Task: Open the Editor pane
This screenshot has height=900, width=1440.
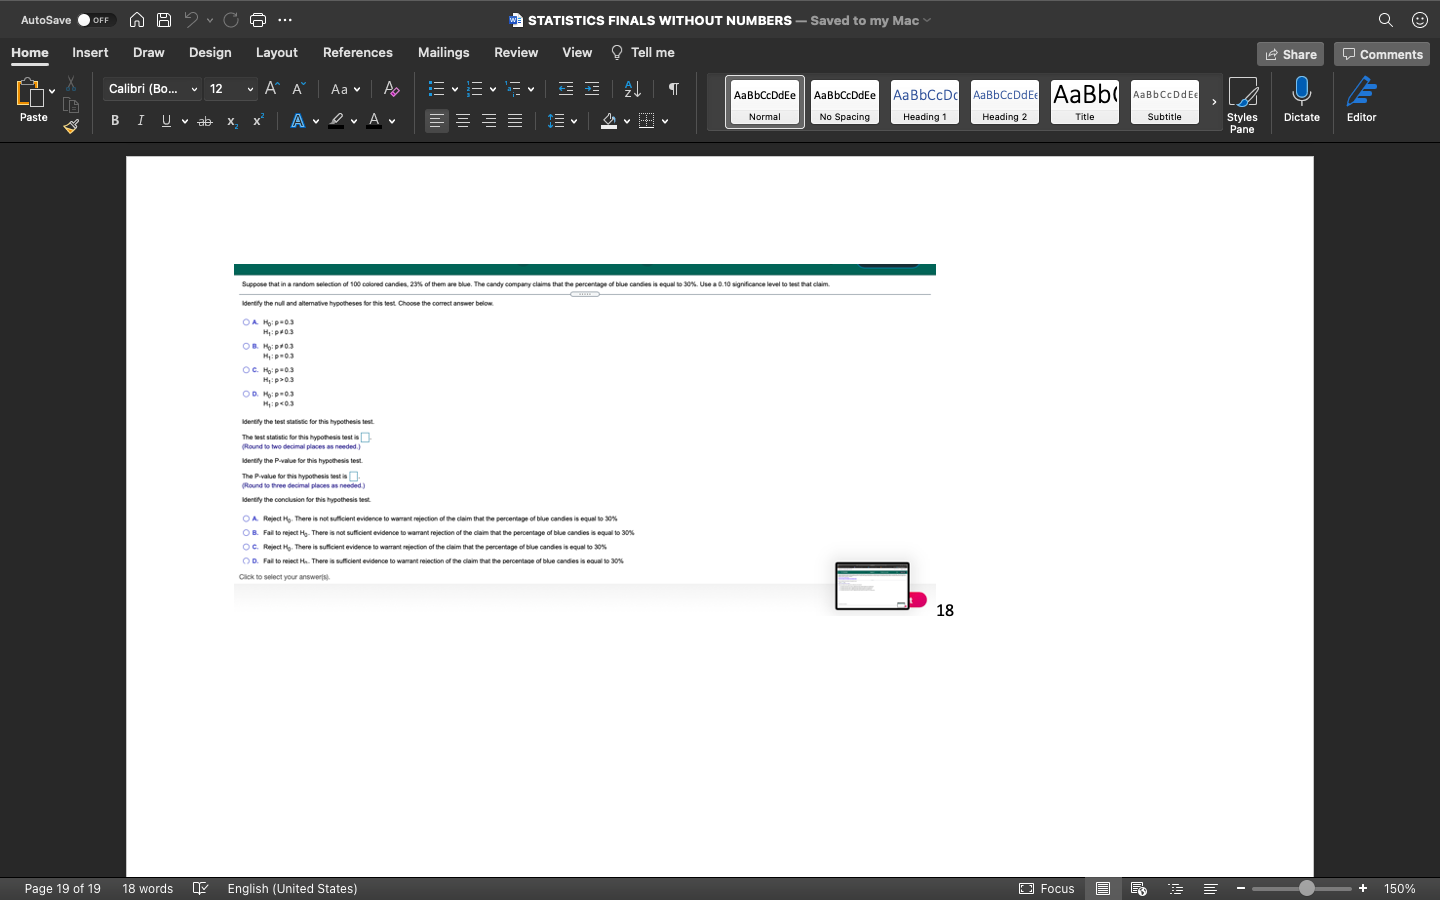Action: 1361,100
